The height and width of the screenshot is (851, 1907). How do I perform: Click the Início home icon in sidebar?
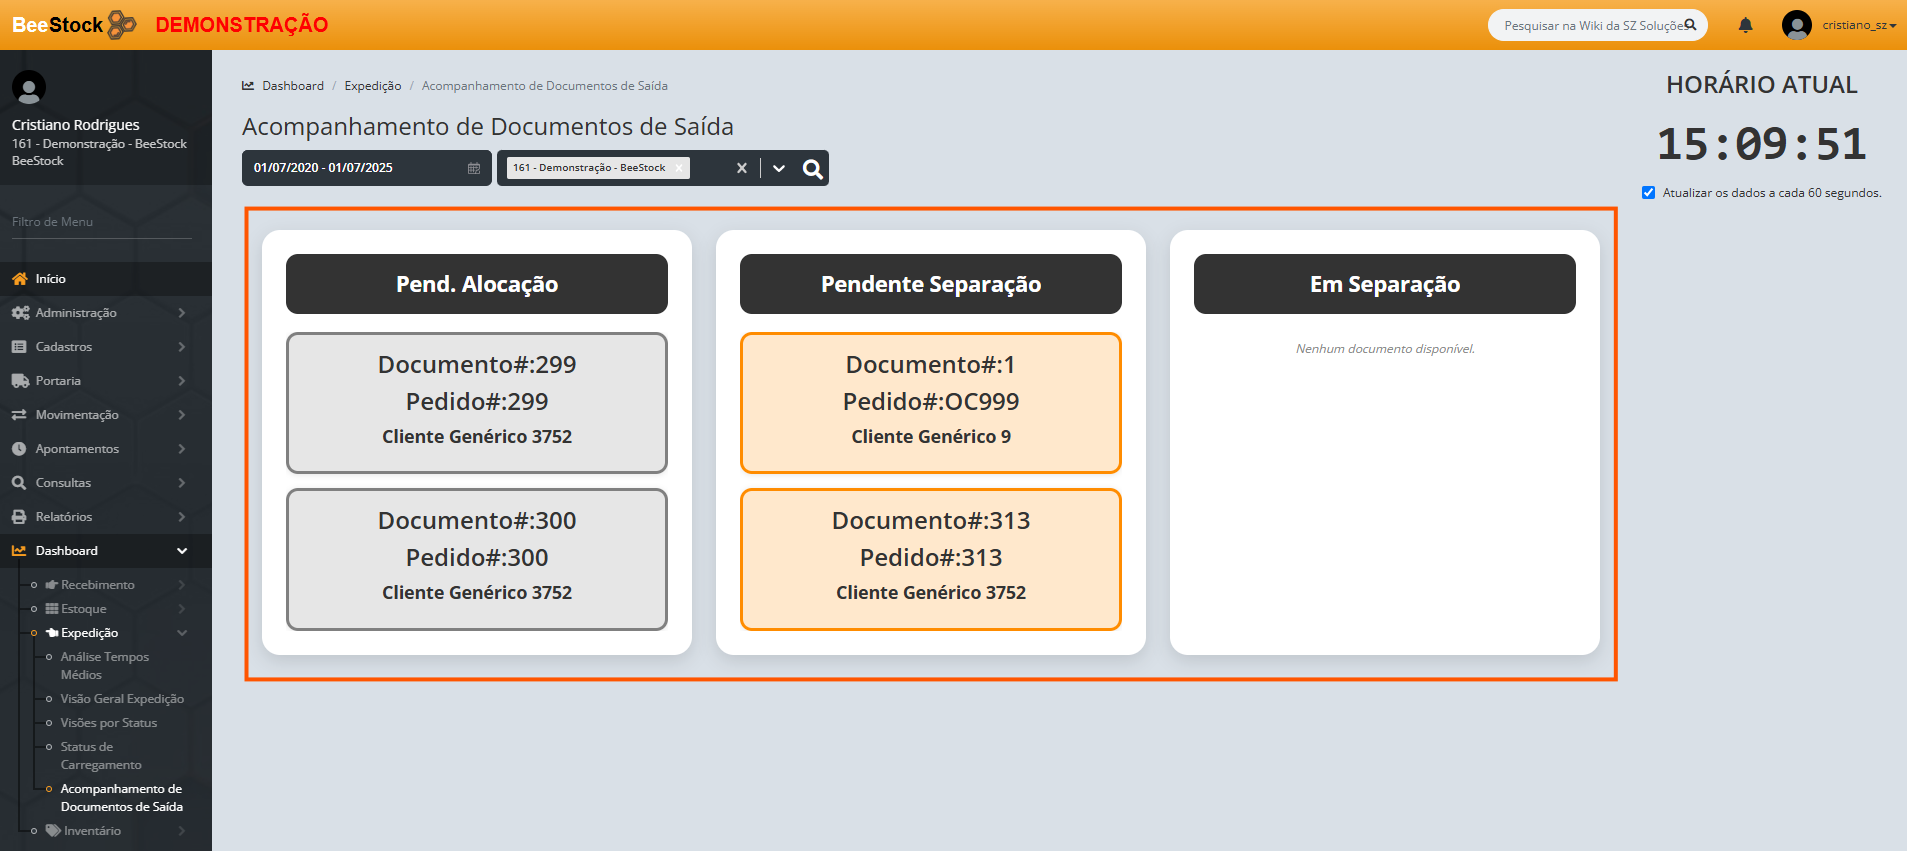coord(19,279)
